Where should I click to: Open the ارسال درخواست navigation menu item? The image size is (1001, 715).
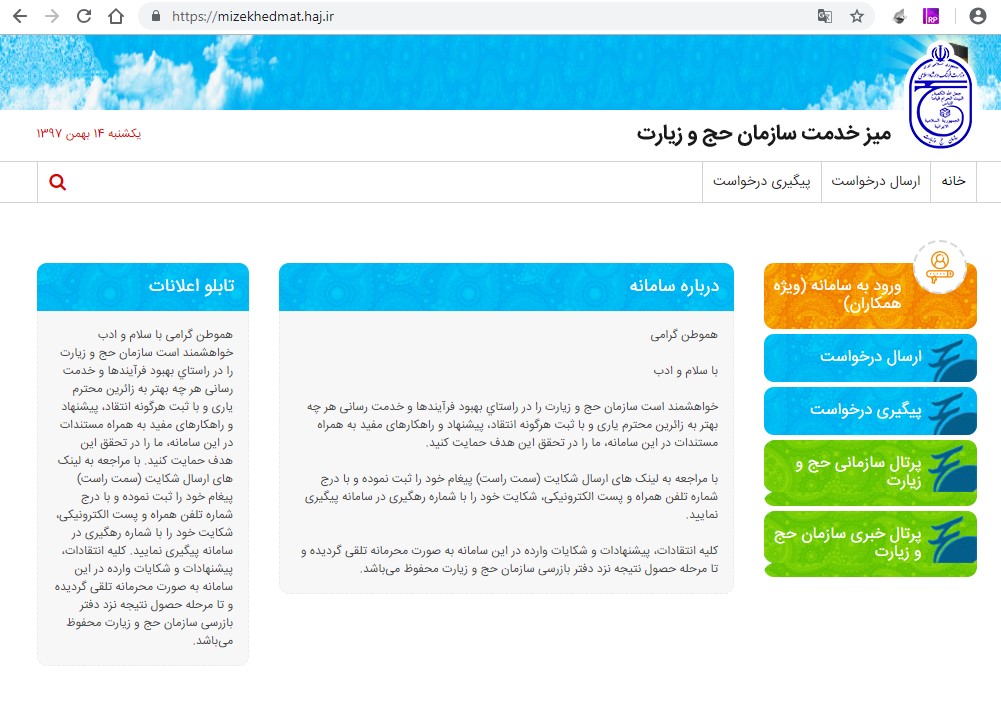[x=875, y=181]
